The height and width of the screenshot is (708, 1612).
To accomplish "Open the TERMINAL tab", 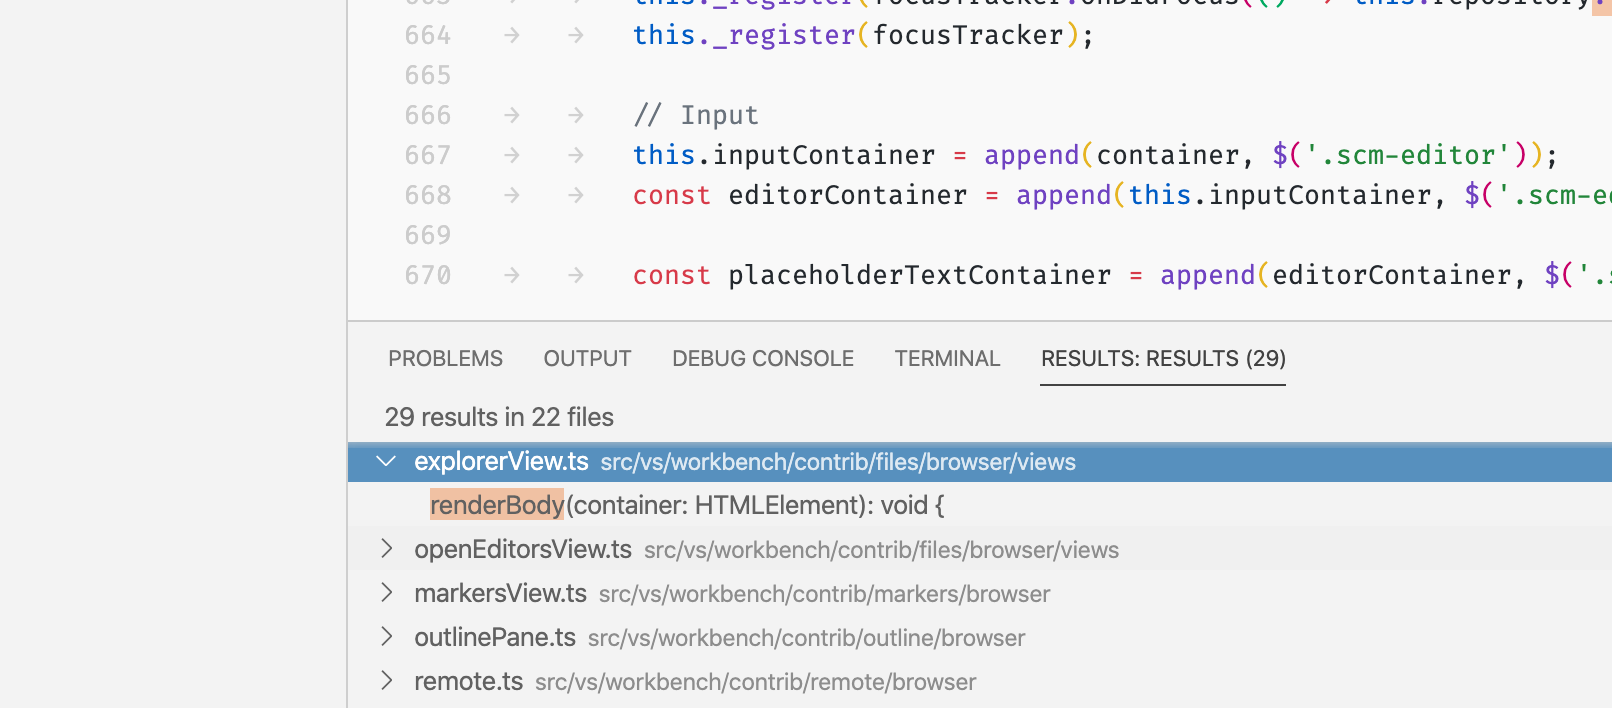I will coord(946,358).
